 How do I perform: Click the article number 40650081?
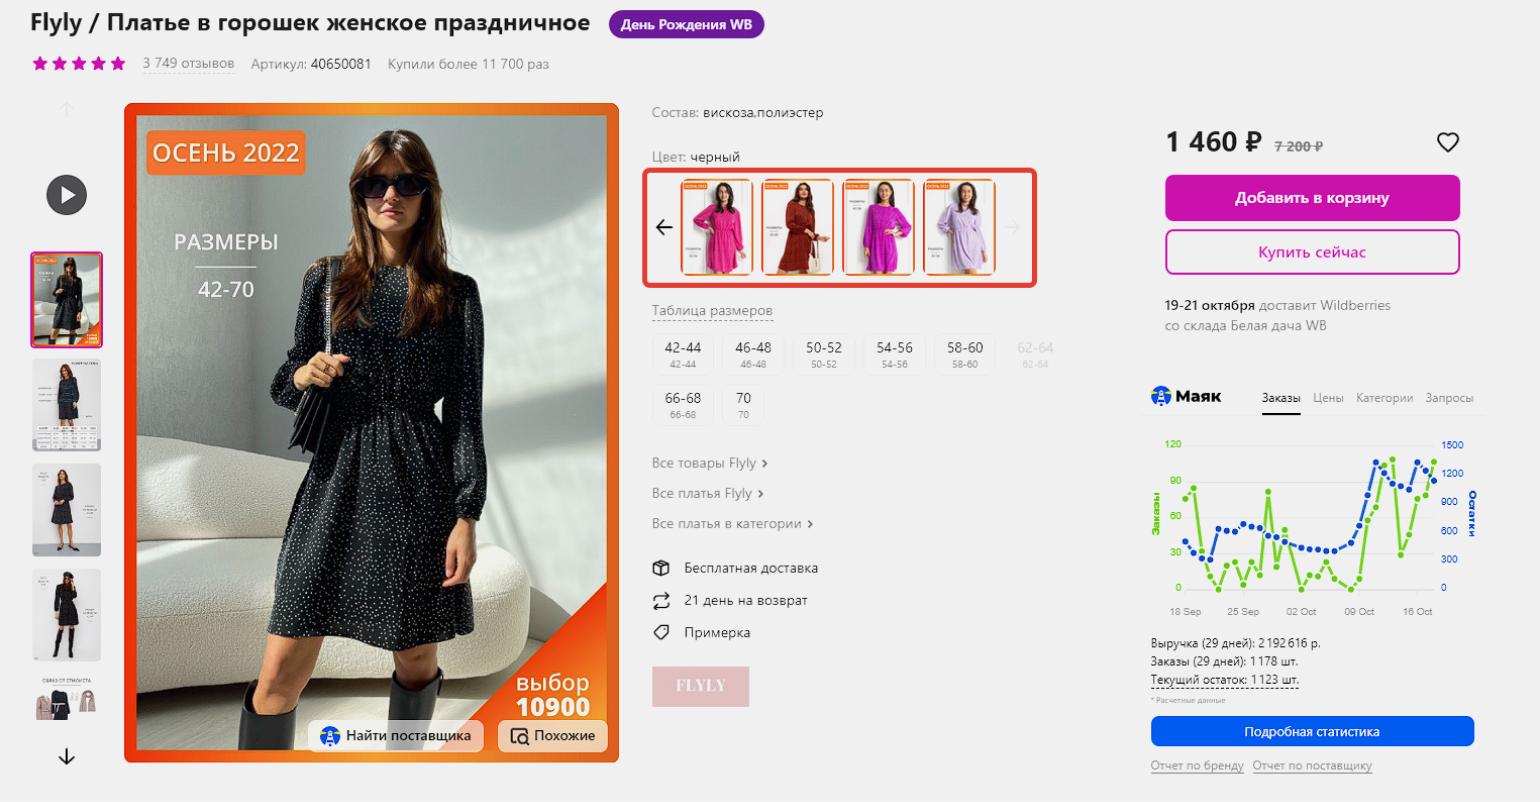(x=340, y=64)
